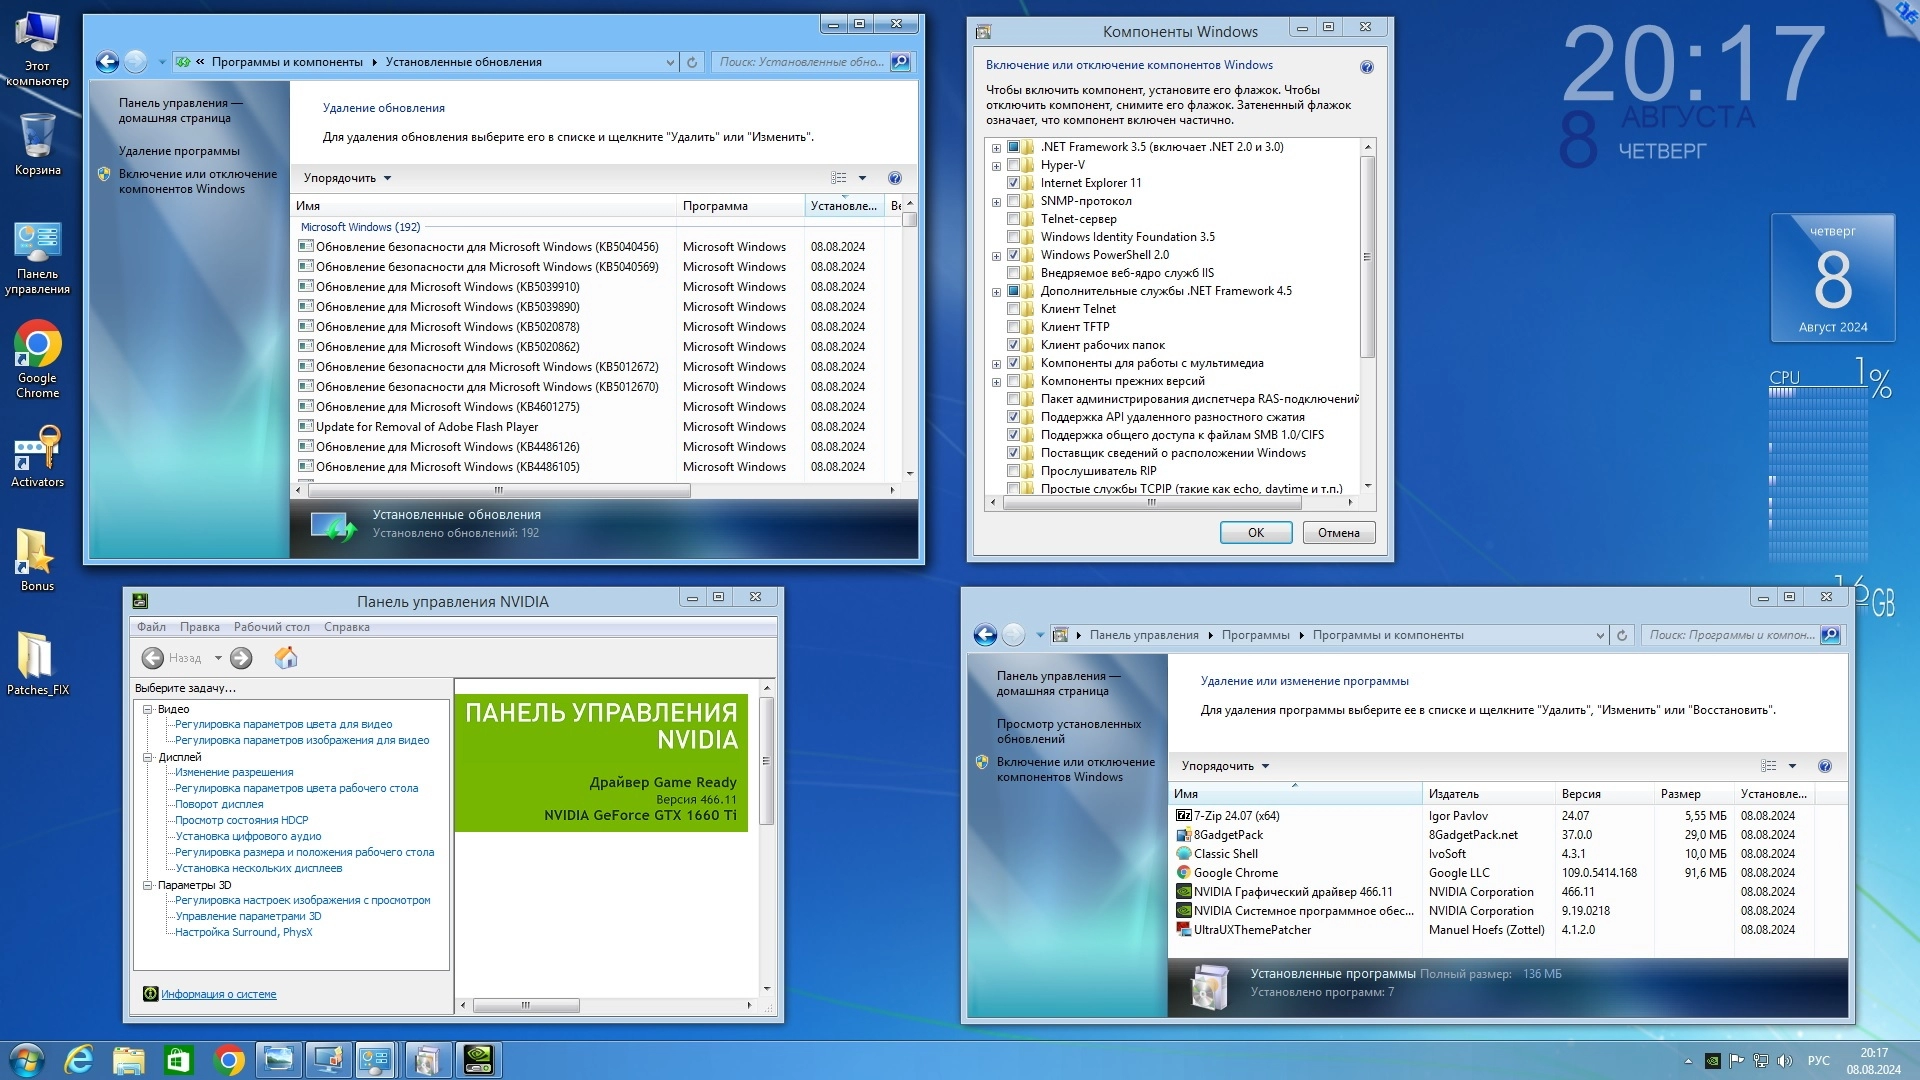Uncheck the Internet Explorer 11 checkbox
This screenshot has height=1080, width=1920.
1013,183
